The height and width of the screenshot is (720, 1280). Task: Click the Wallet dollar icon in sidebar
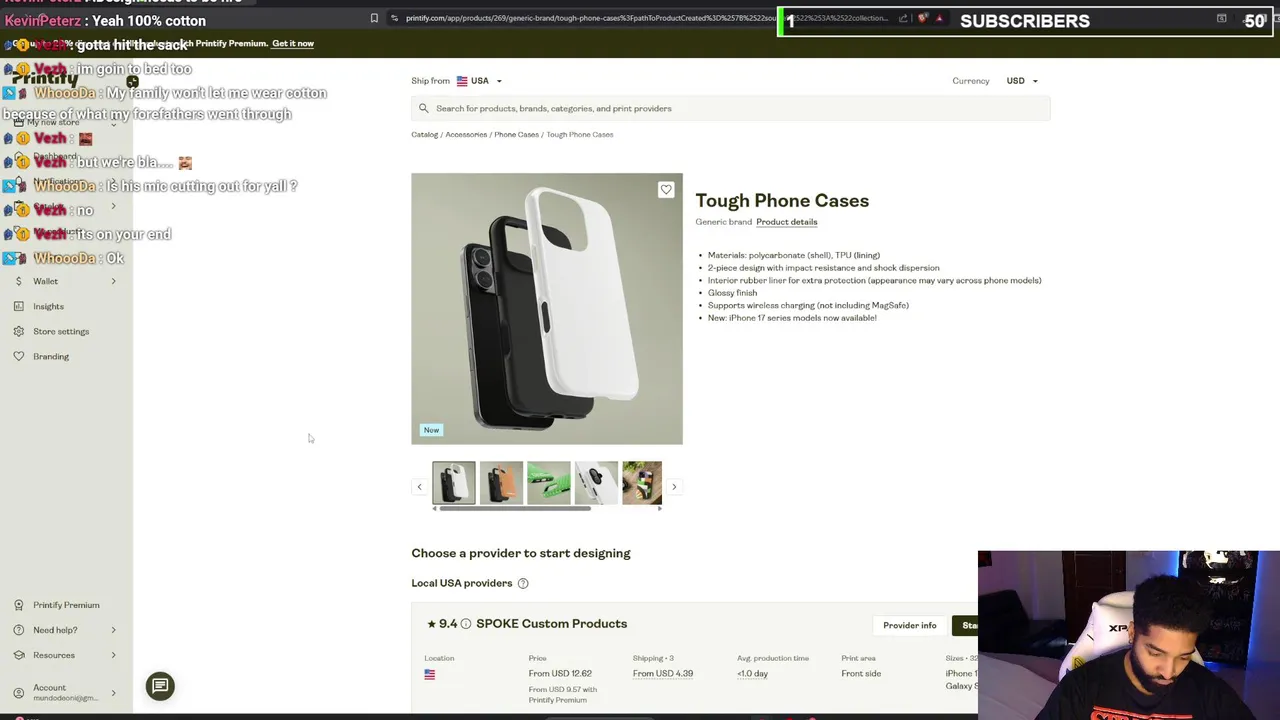pyautogui.click(x=18, y=281)
